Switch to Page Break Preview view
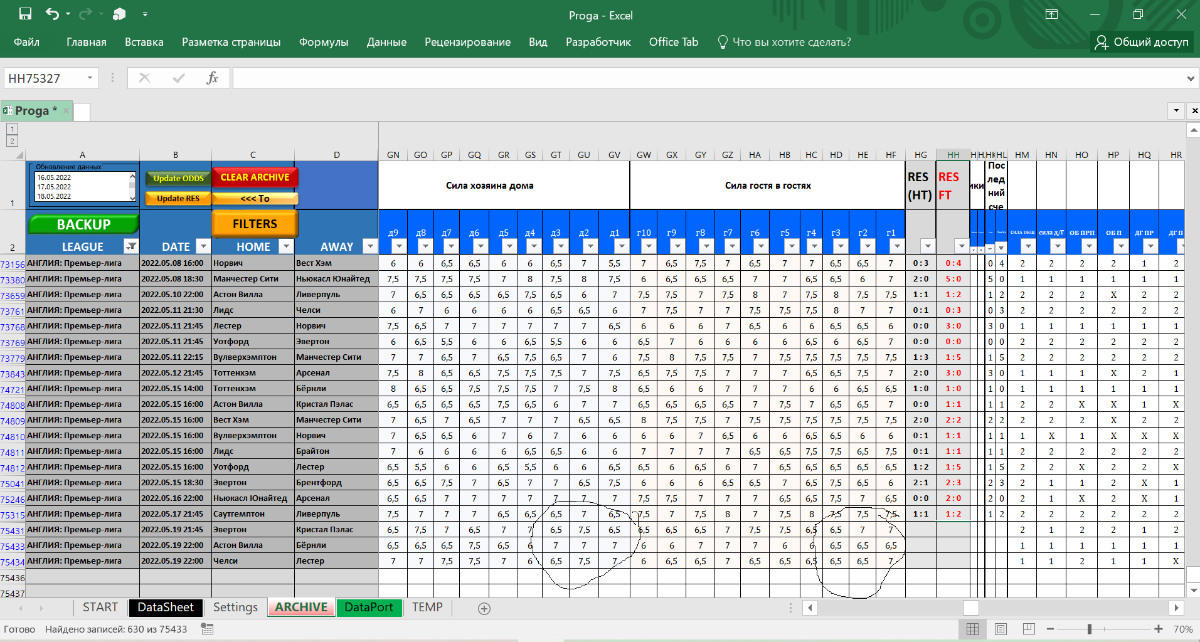This screenshot has width=1200, height=642. click(1030, 629)
